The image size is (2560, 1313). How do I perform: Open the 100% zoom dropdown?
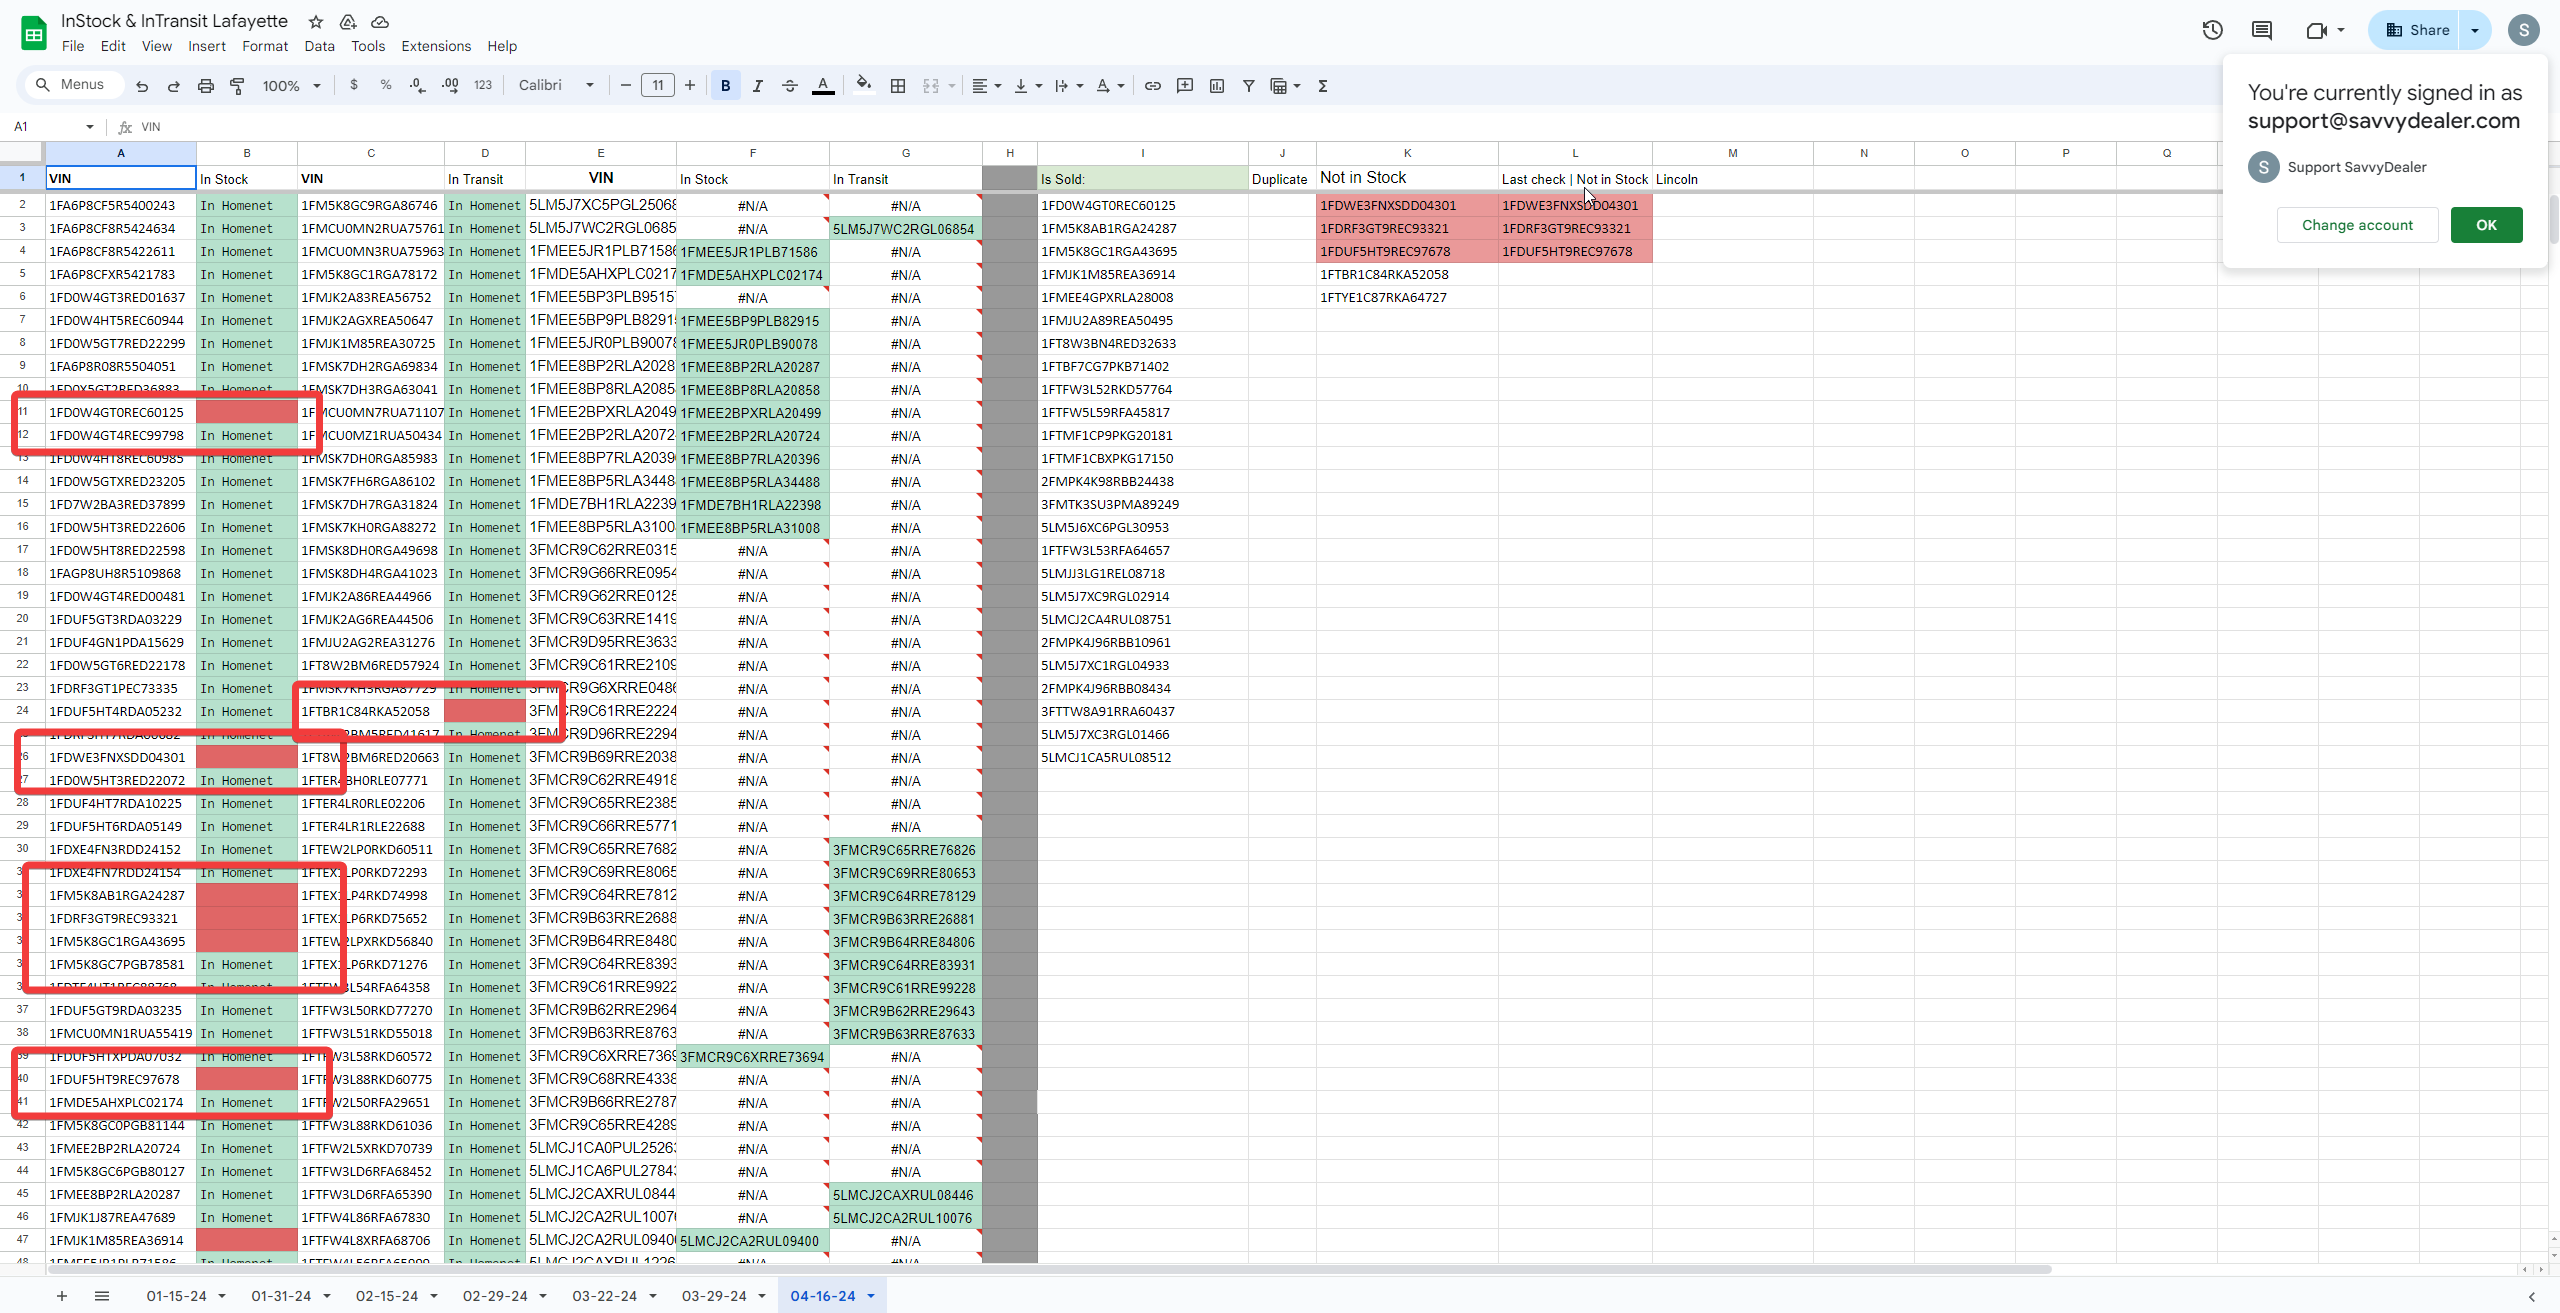(x=290, y=86)
